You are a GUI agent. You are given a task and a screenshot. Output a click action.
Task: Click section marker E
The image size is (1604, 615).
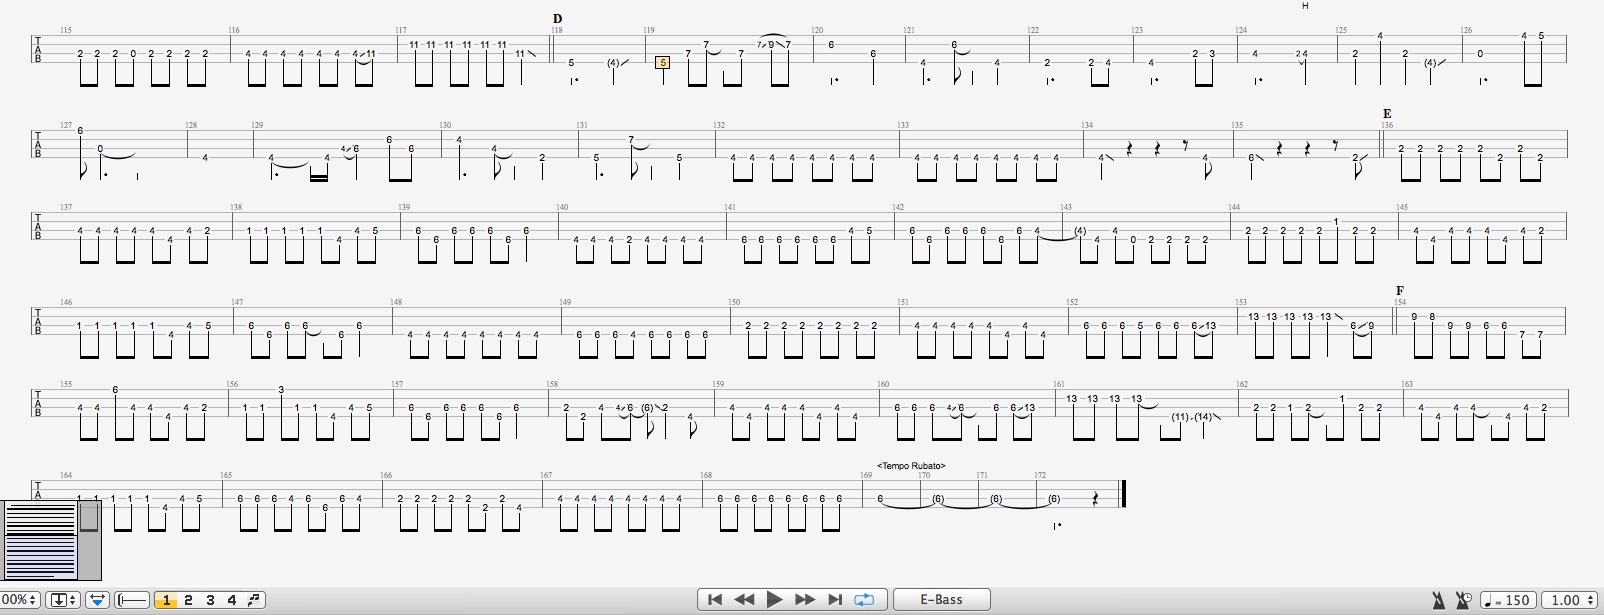(1387, 114)
